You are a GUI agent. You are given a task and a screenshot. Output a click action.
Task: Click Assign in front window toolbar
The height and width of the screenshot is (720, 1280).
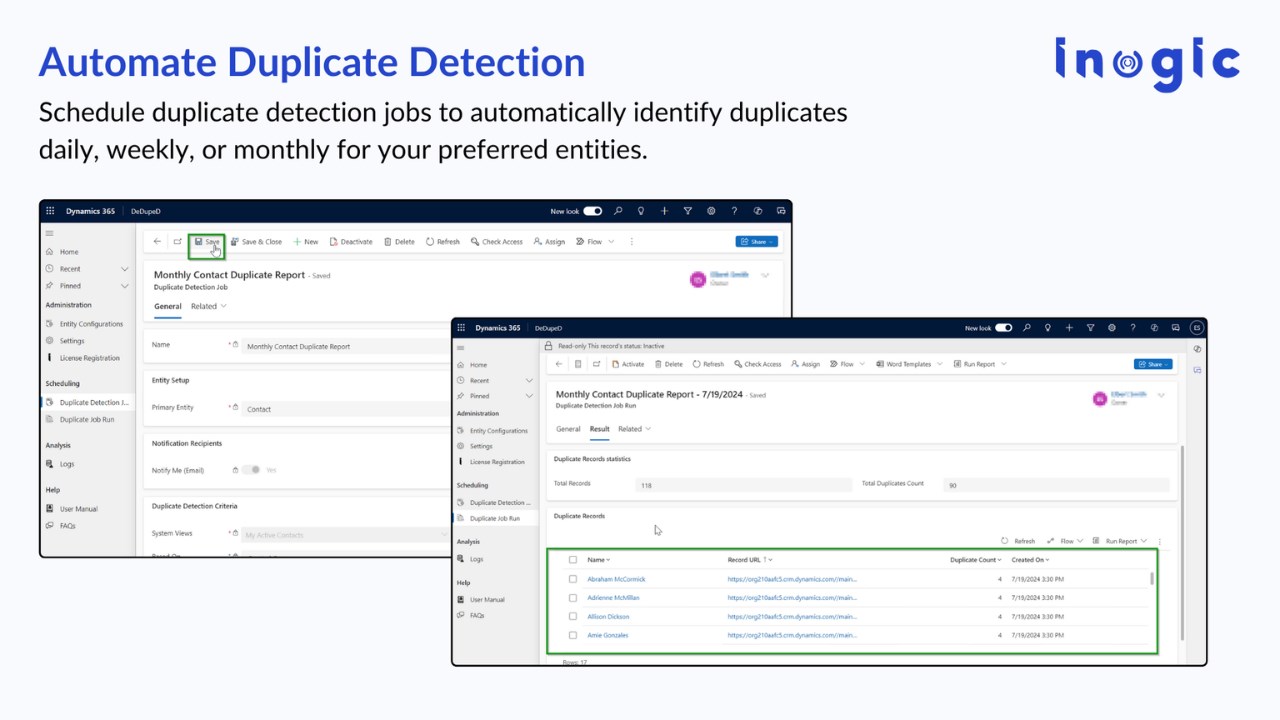[805, 364]
